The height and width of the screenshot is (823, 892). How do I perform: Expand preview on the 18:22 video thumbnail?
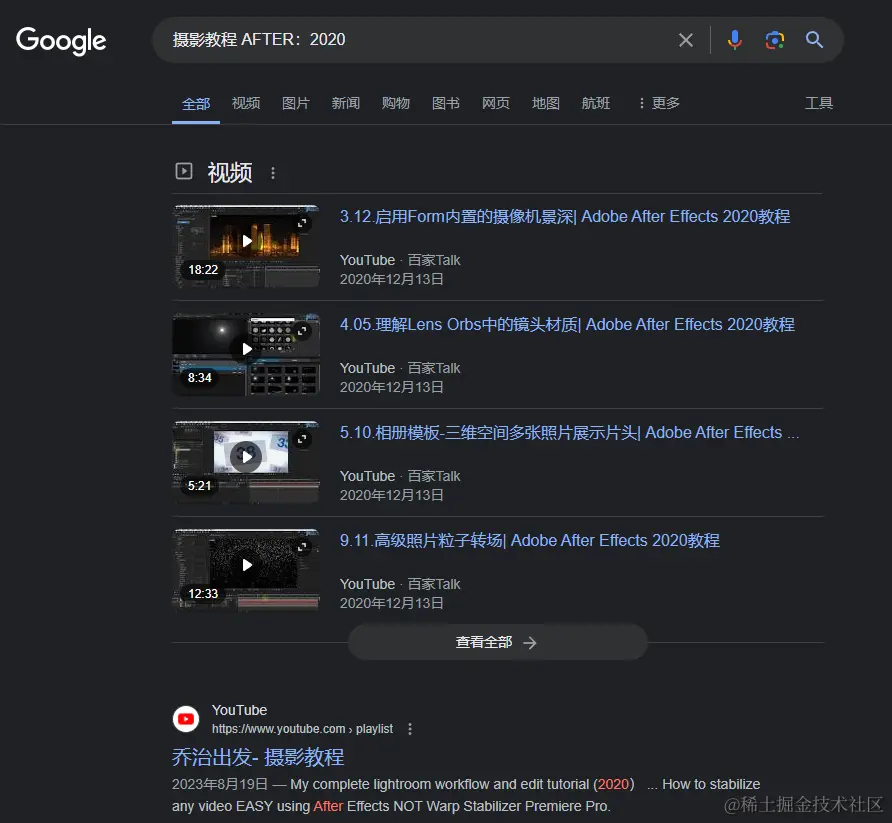tap(303, 222)
